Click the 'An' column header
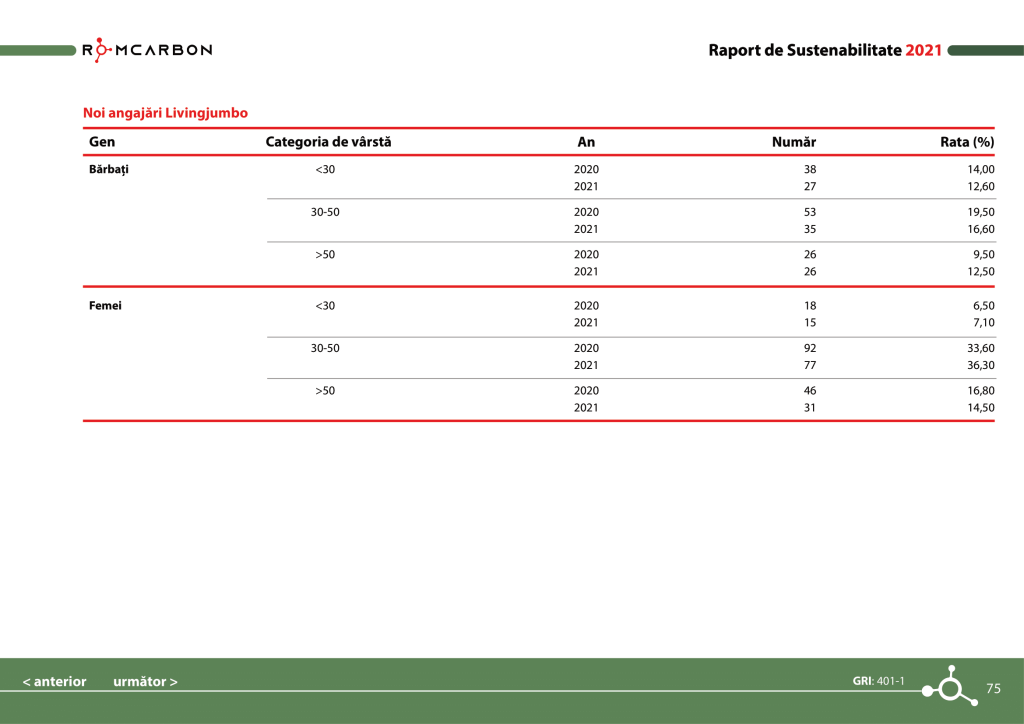The width and height of the screenshot is (1024, 724). 586,142
